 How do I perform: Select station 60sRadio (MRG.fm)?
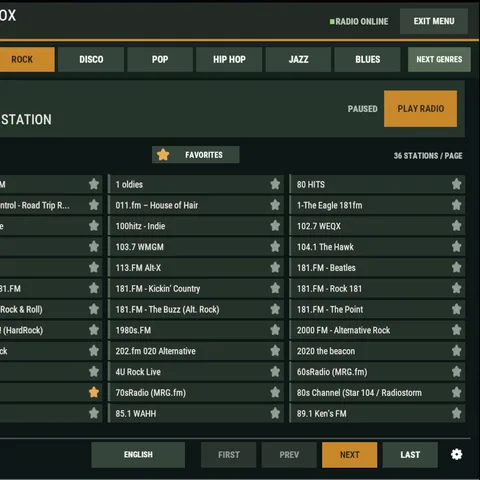click(x=377, y=372)
